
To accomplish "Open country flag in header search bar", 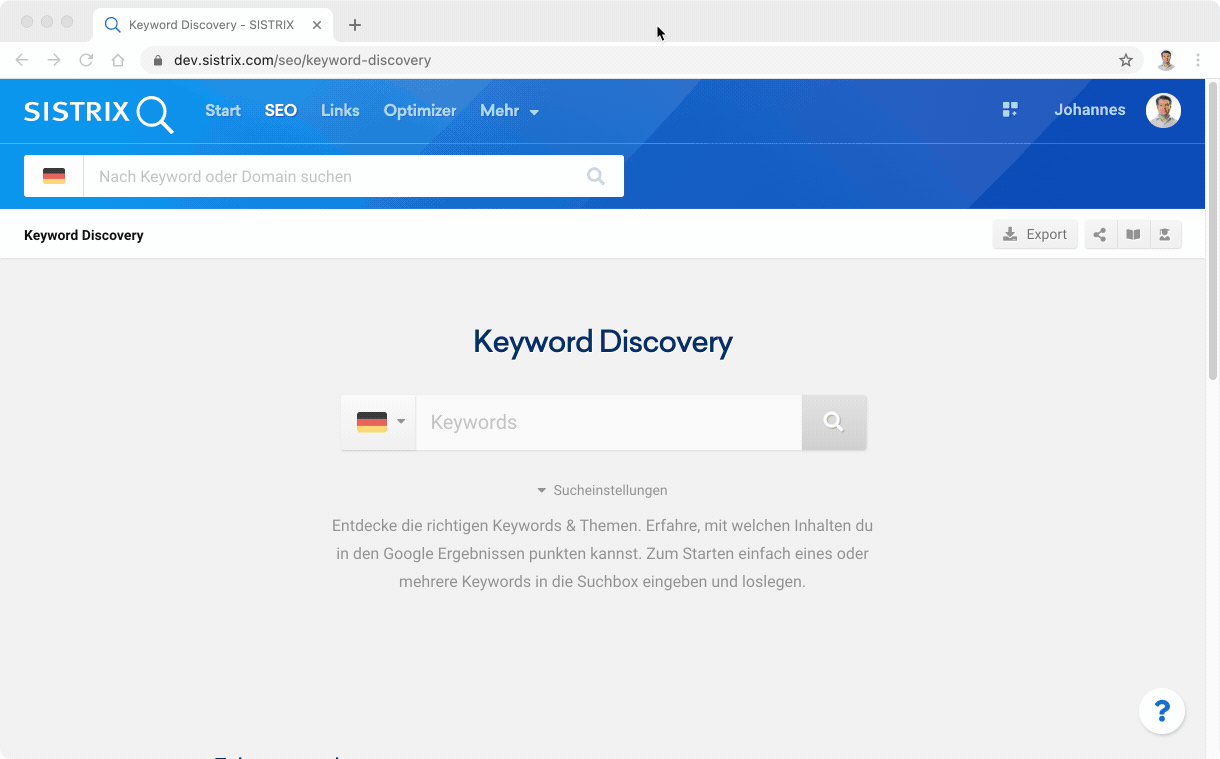I will (54, 176).
